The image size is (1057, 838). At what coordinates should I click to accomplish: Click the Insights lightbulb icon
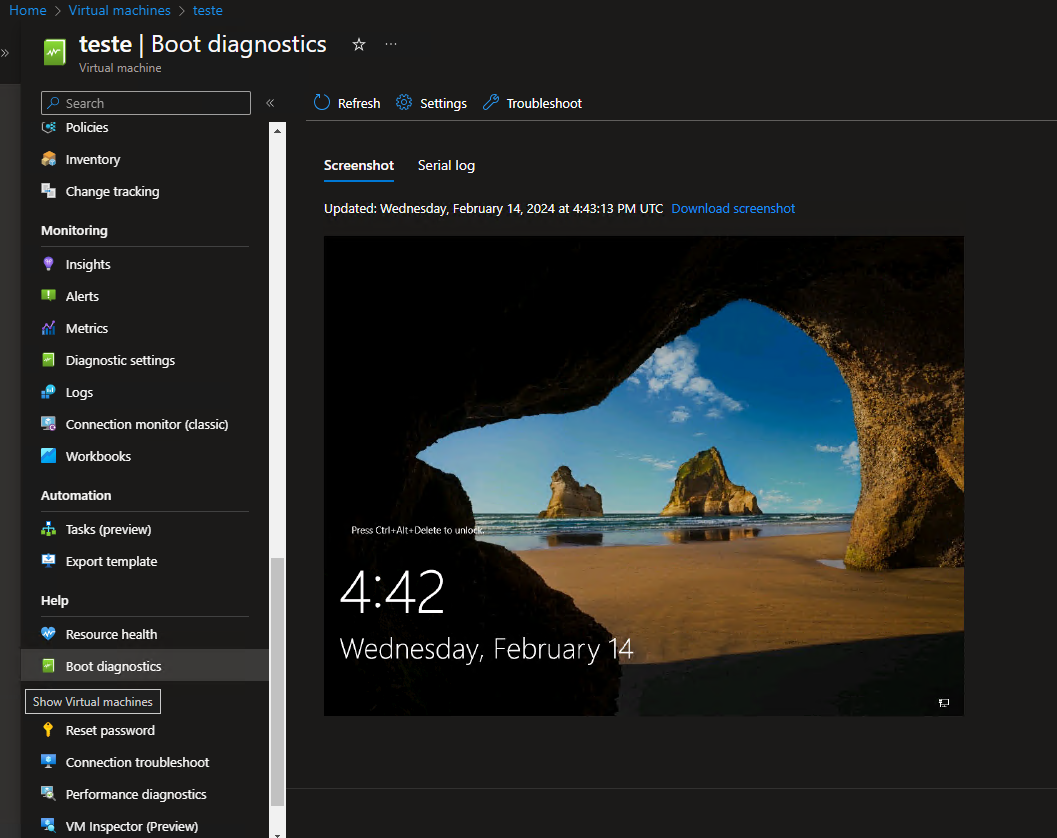(49, 264)
